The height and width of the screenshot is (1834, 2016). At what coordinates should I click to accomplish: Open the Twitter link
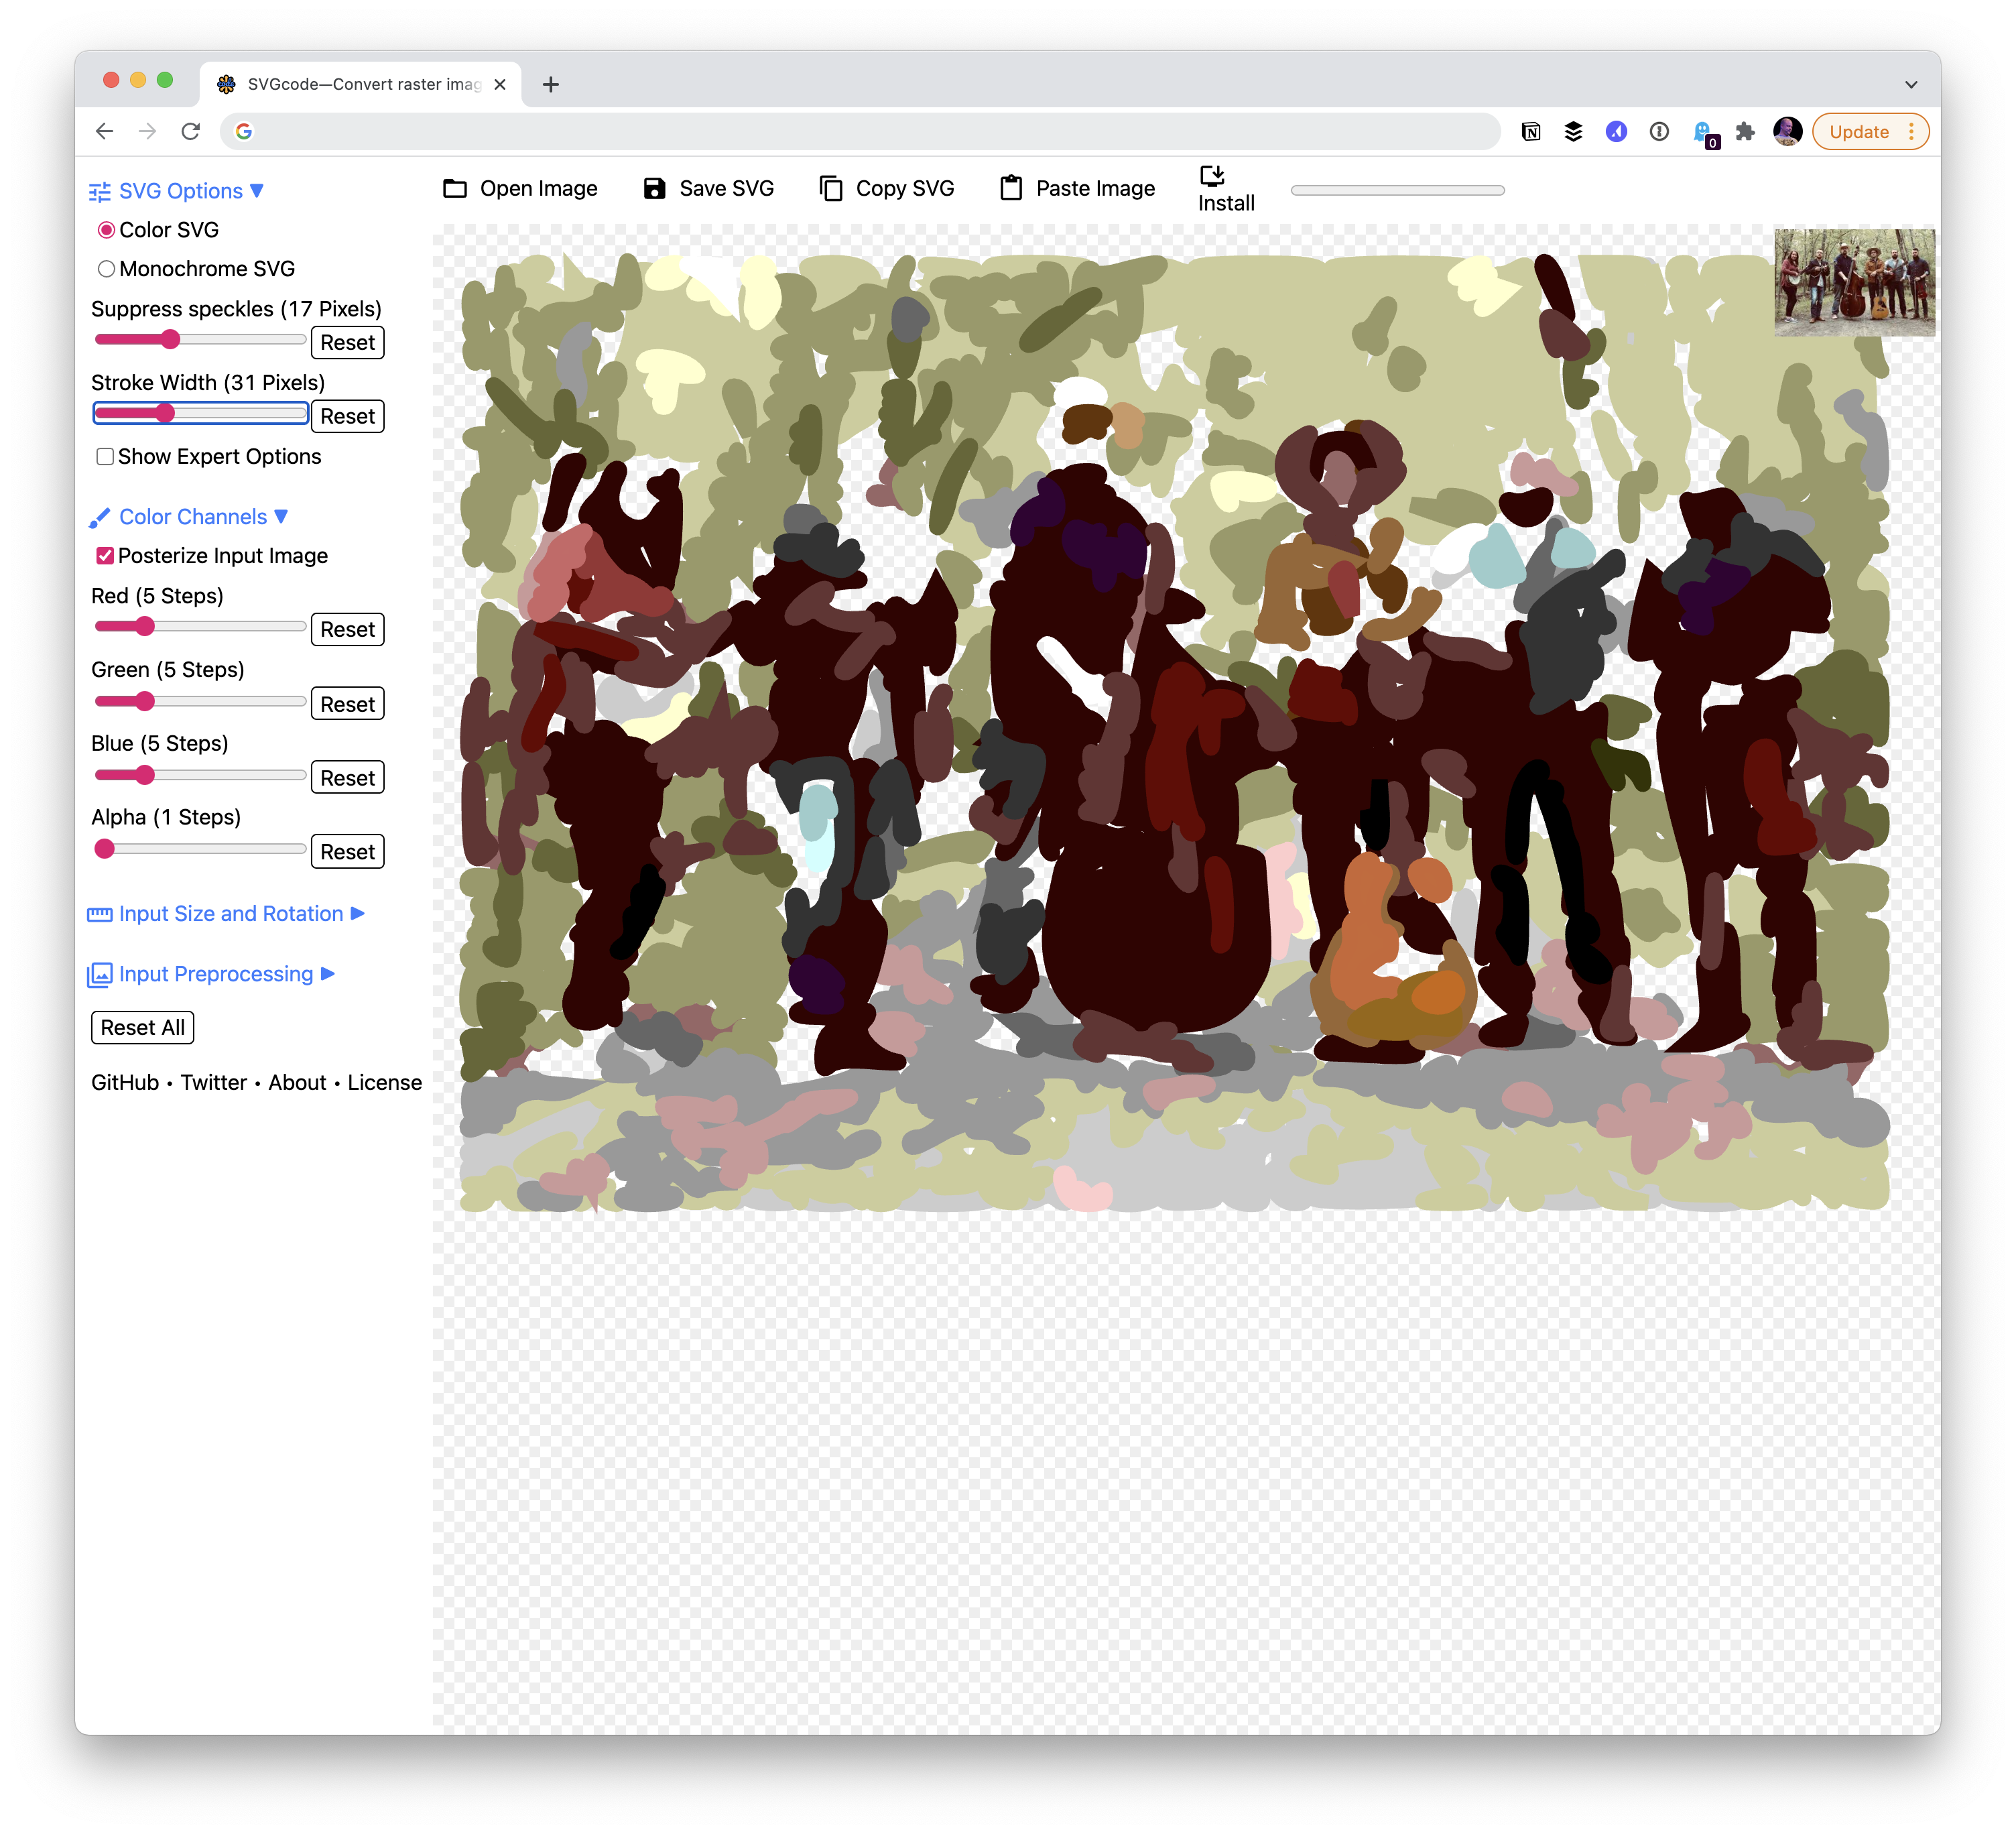click(x=214, y=1083)
